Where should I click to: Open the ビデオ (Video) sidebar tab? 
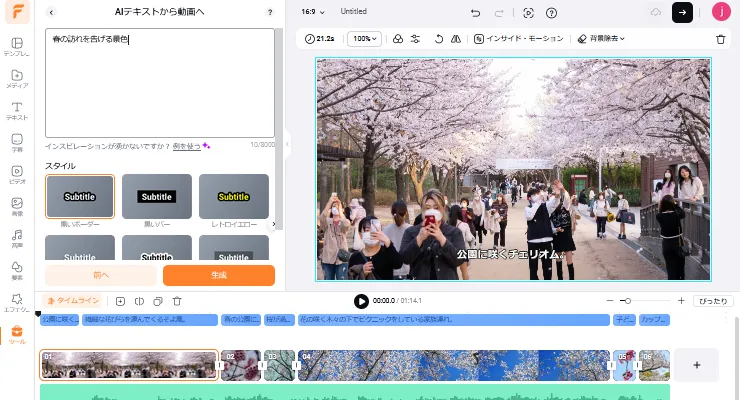click(x=17, y=174)
